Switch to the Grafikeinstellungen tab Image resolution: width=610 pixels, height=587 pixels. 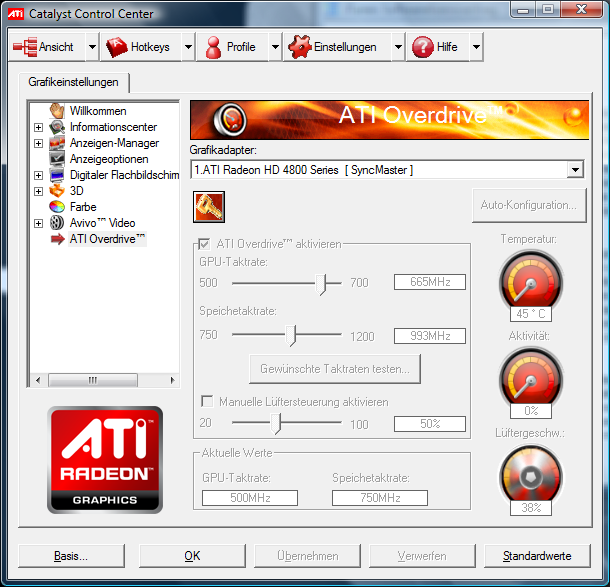[74, 82]
